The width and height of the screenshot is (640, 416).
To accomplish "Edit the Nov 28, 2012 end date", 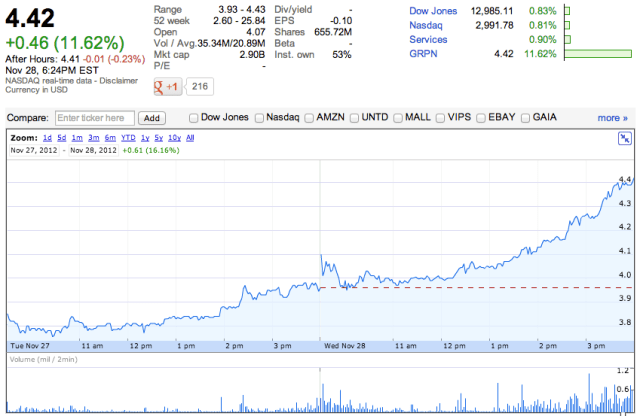I will (x=93, y=150).
